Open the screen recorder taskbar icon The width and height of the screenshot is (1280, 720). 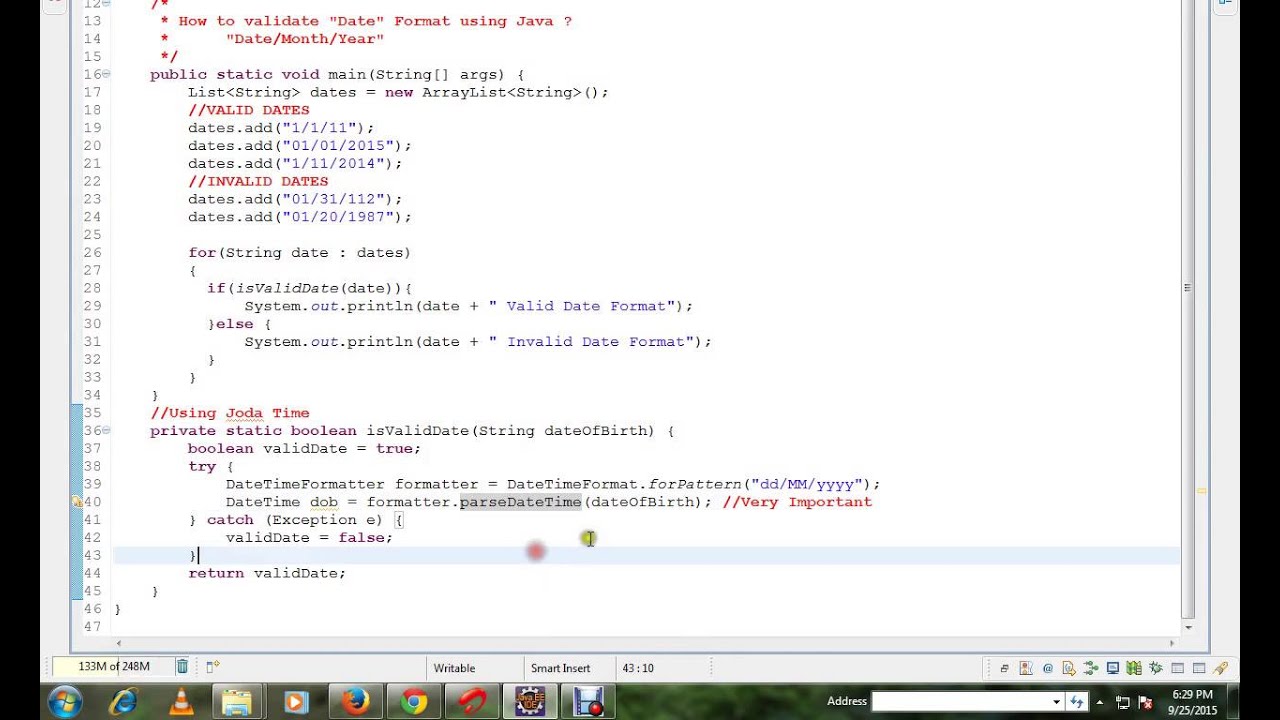pos(589,701)
